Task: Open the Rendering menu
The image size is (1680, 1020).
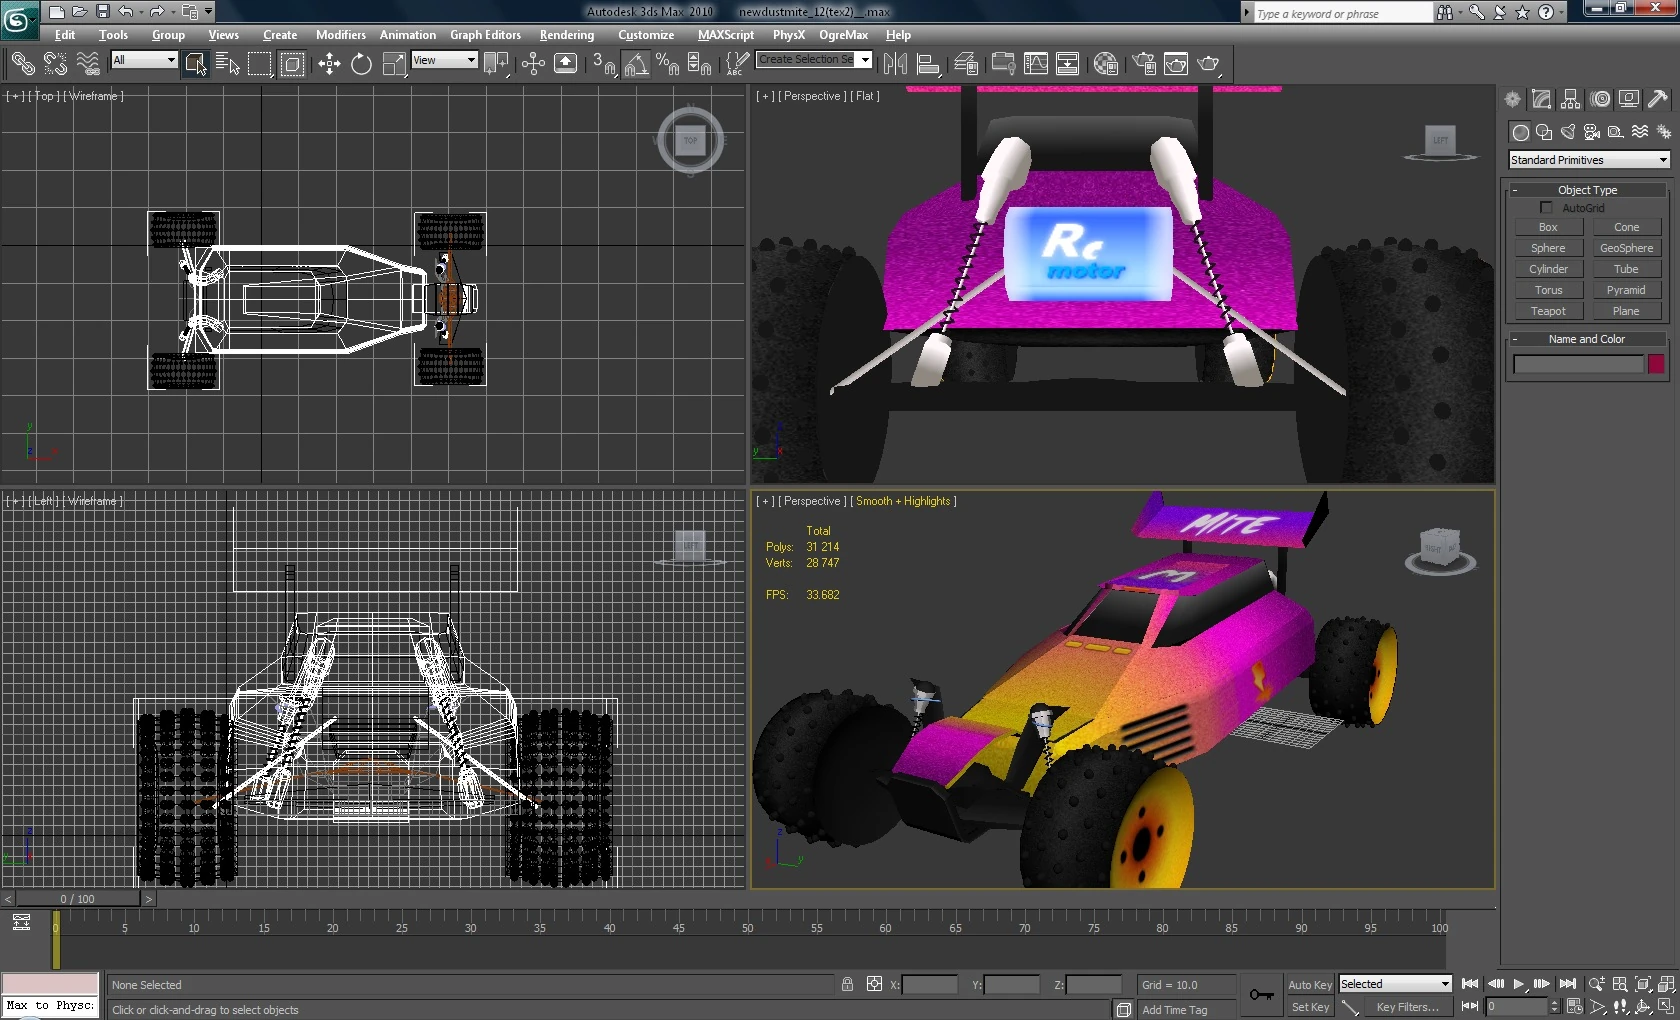Action: 567,35
